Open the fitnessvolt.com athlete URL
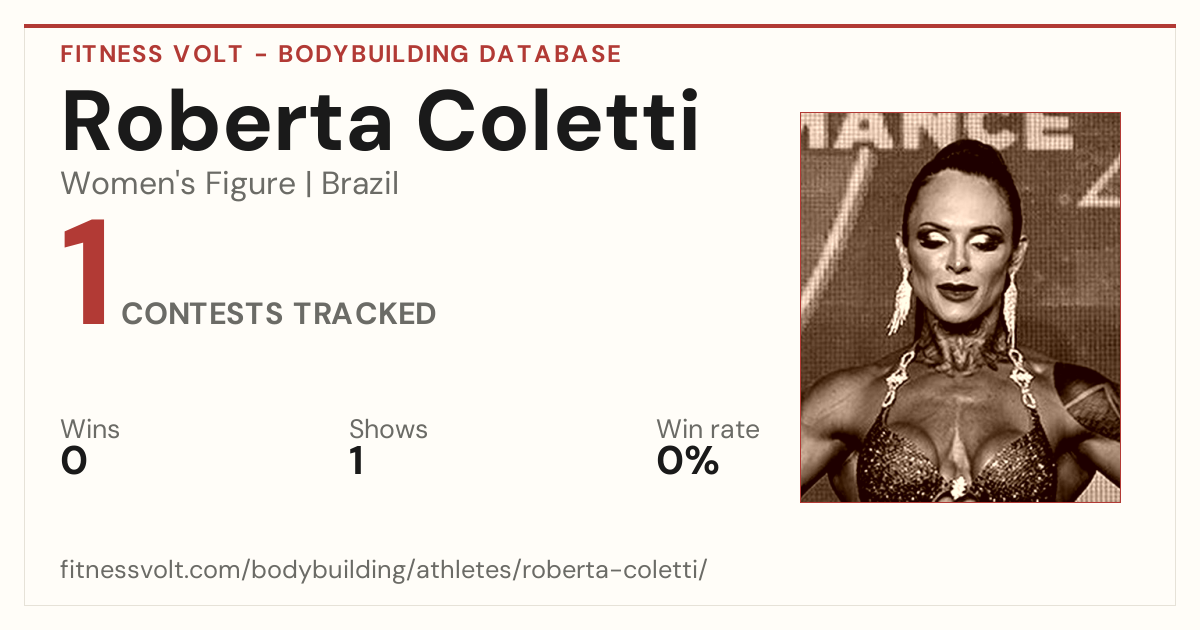The height and width of the screenshot is (630, 1200). coord(384,570)
